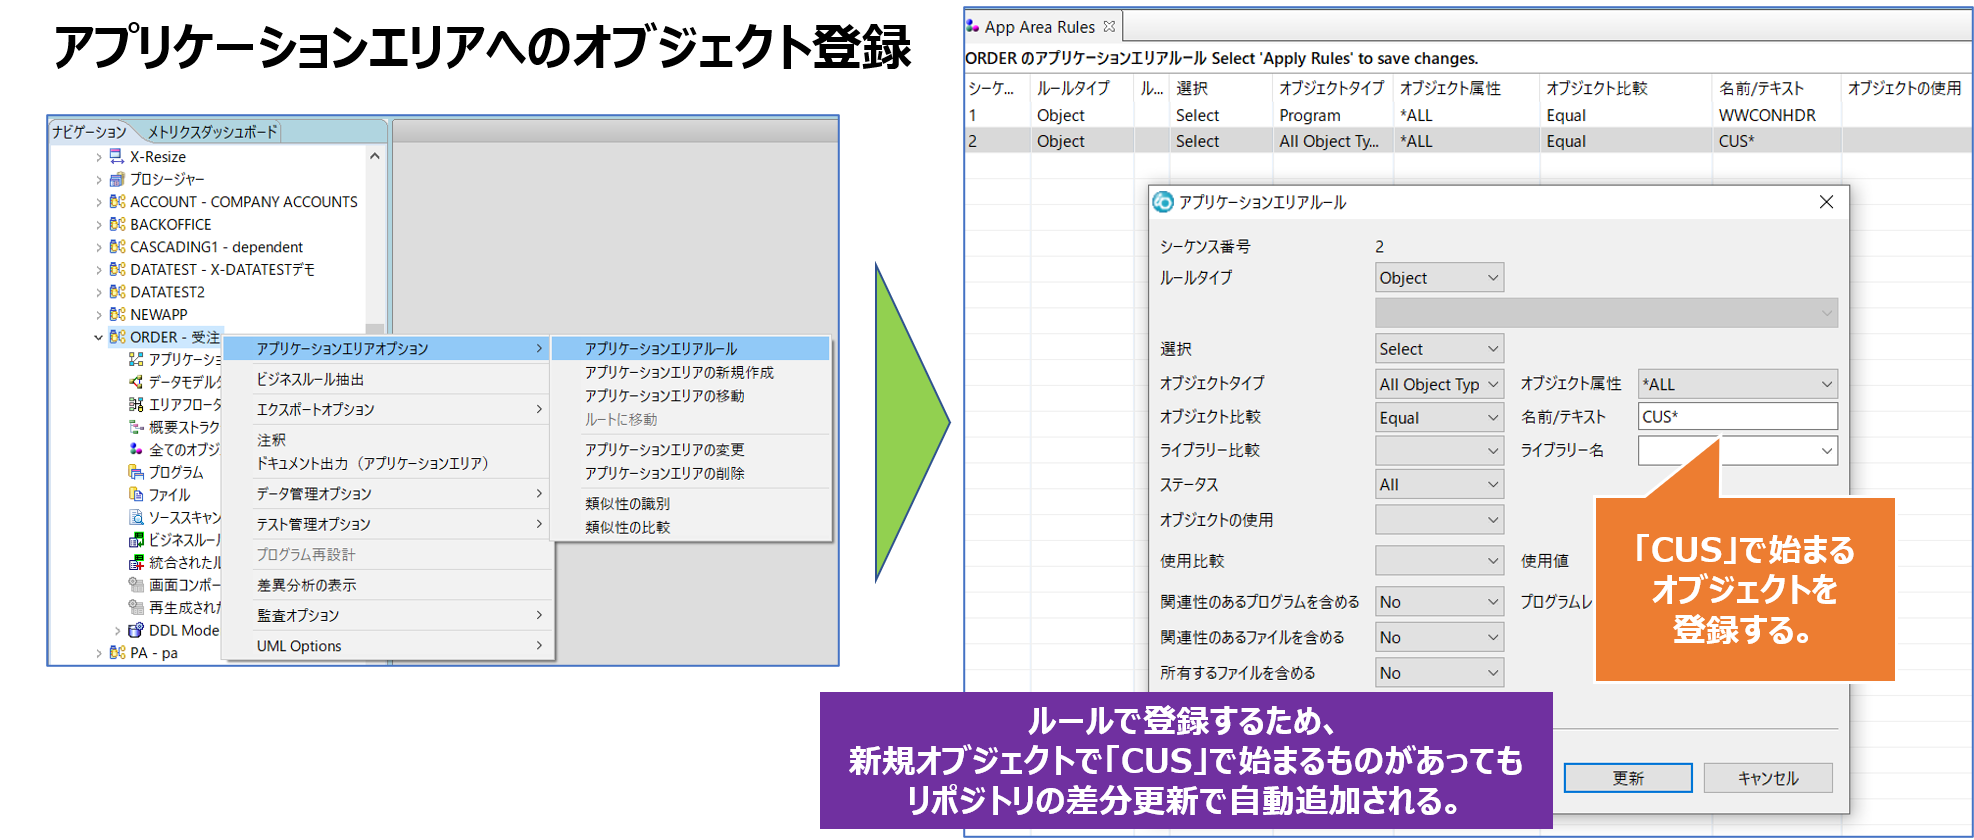Viewport: 1974px width, 840px height.
Task: Open the 関連性のあるファイルを含める dropdown
Action: click(1439, 637)
